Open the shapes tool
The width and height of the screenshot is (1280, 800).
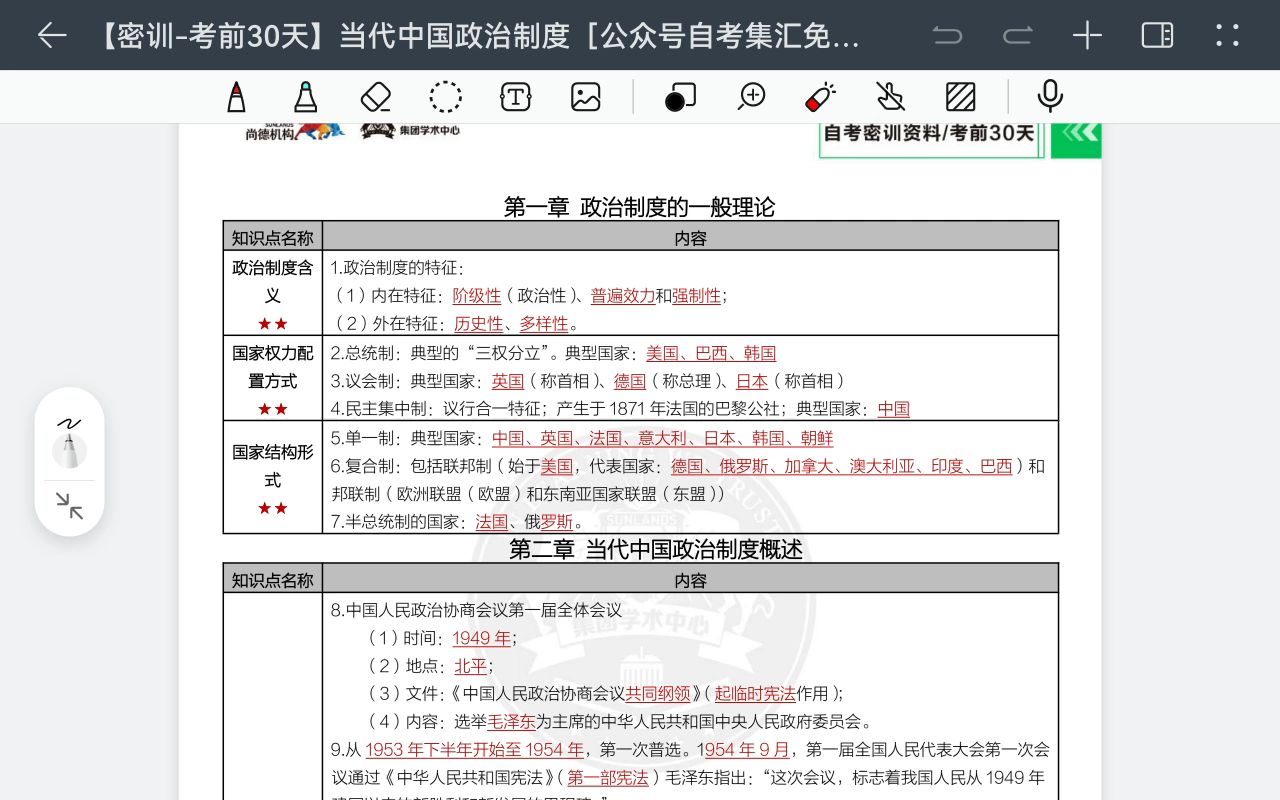680,97
